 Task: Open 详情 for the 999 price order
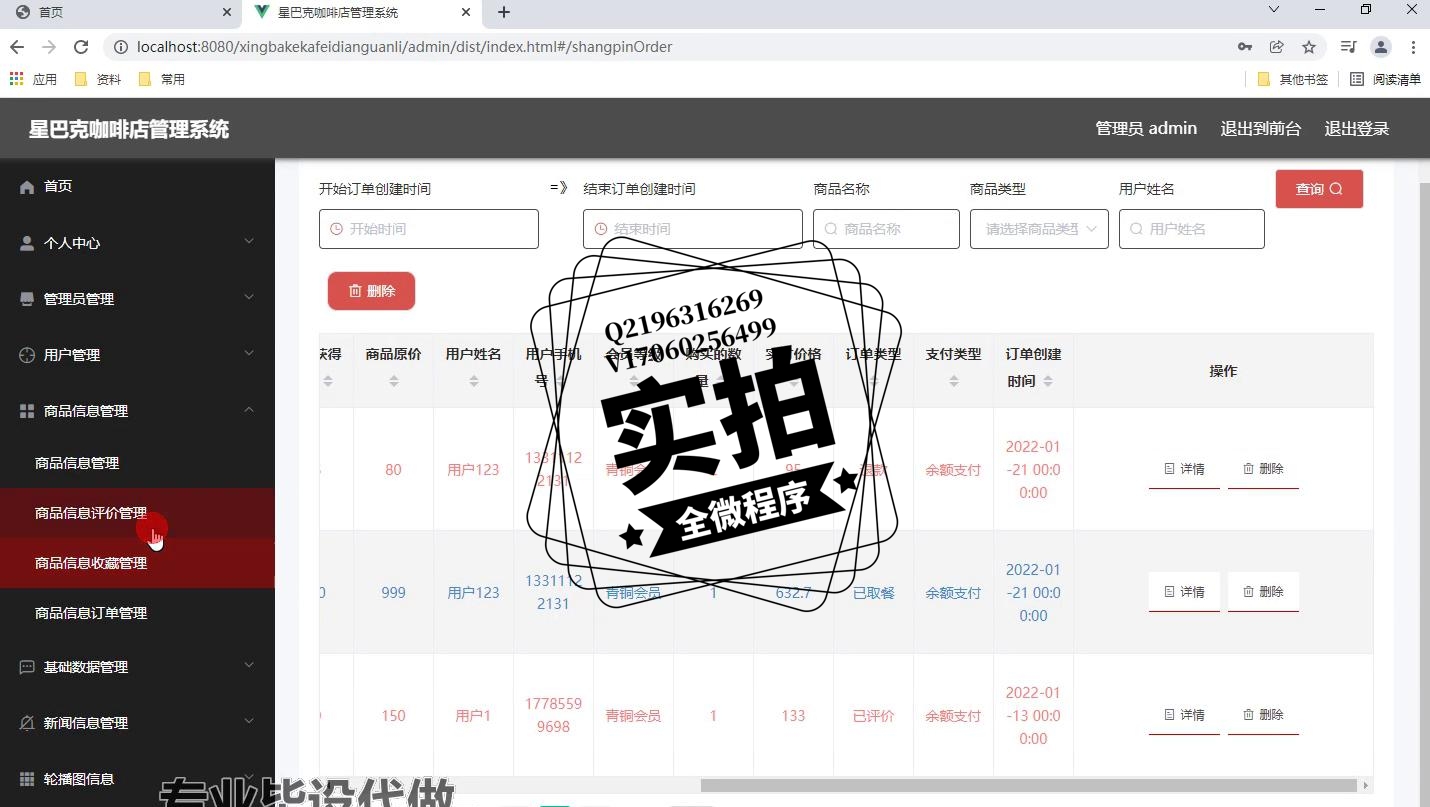coord(1184,592)
